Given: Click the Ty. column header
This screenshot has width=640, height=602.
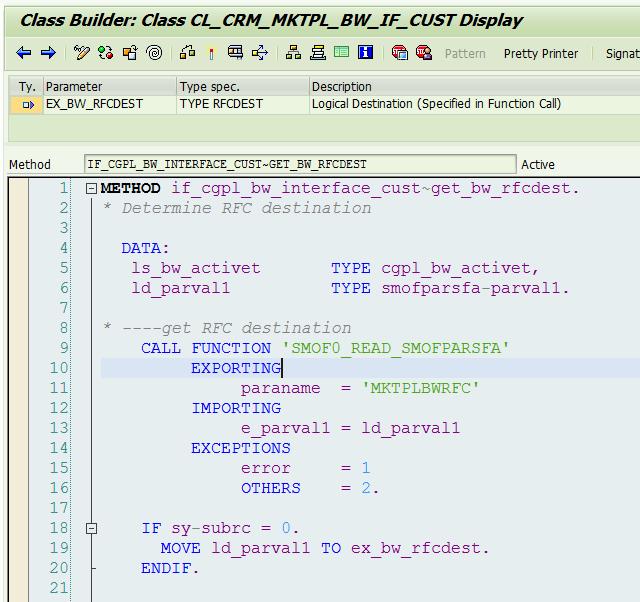Looking at the screenshot, I should [x=26, y=87].
